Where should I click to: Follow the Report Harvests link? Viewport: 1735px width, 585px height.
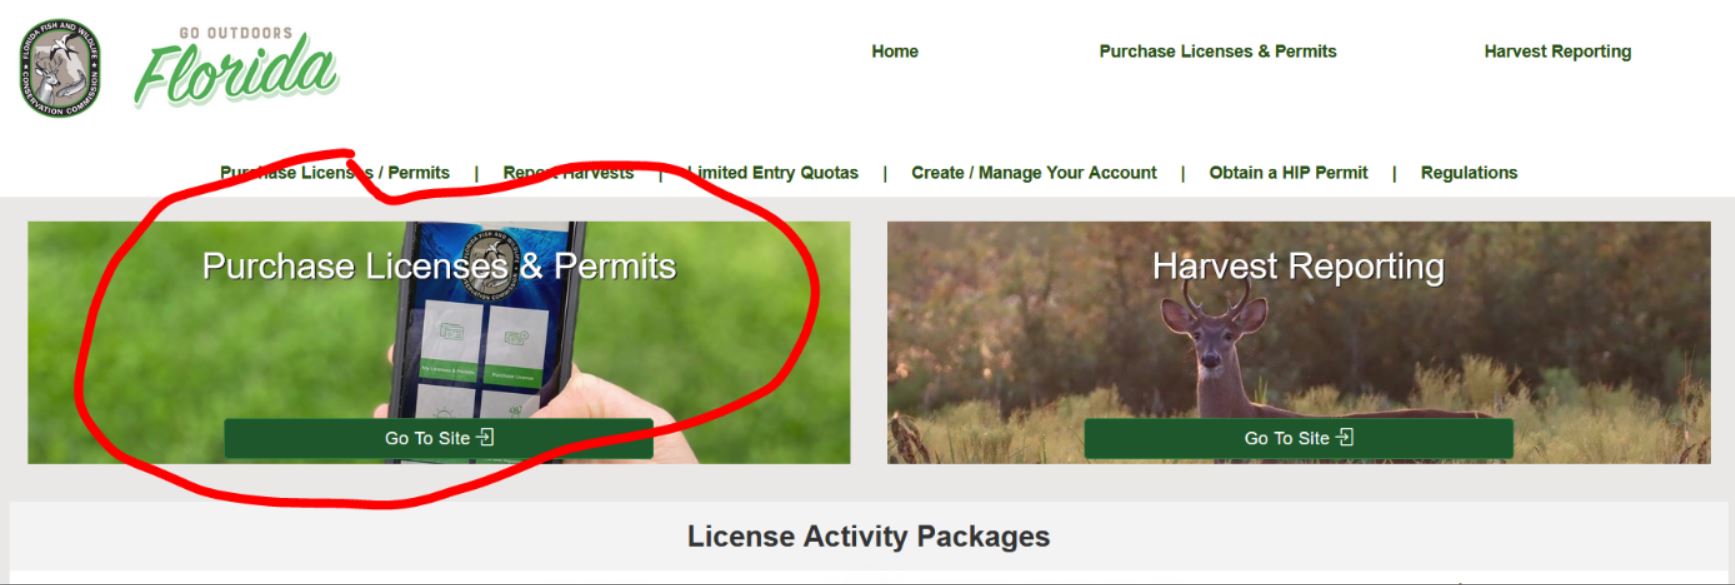point(568,172)
